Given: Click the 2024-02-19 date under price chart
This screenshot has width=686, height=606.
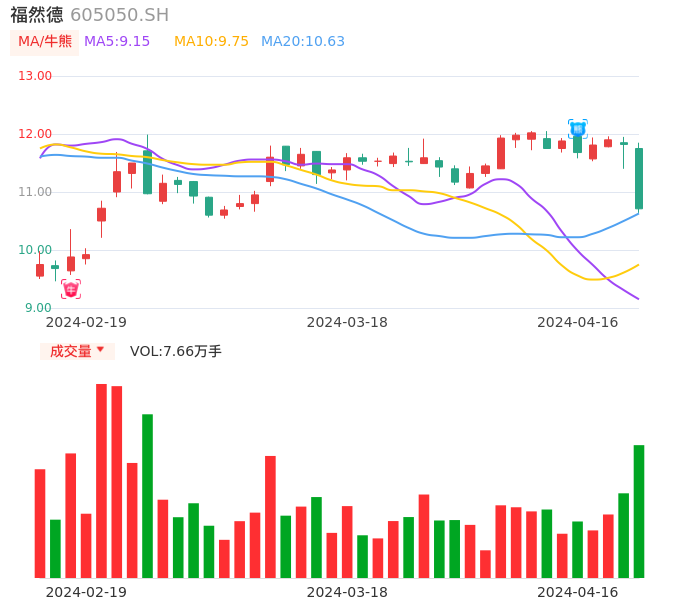Looking at the screenshot, I should [x=86, y=322].
